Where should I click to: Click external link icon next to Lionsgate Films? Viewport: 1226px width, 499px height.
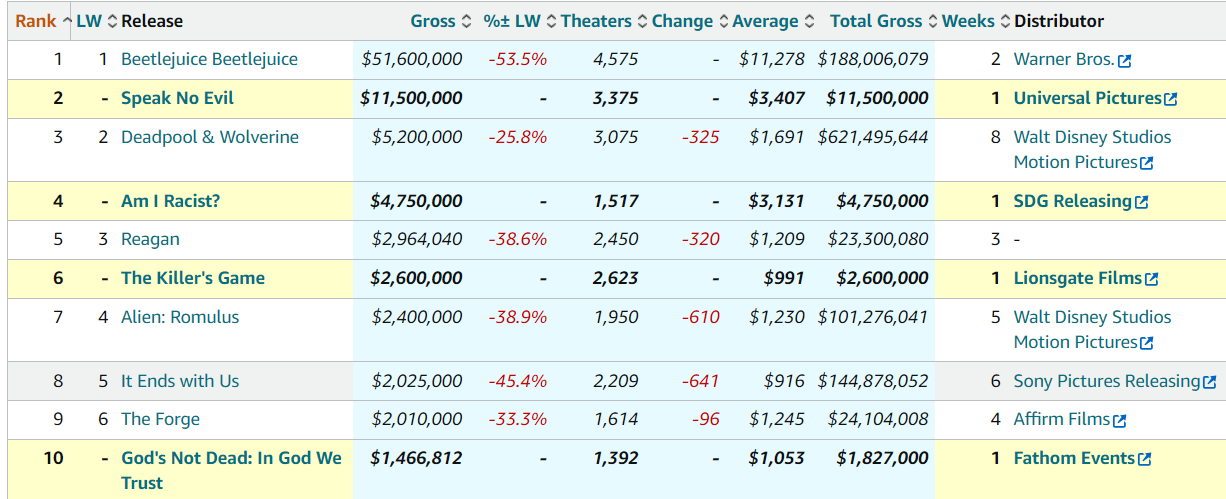1151,280
